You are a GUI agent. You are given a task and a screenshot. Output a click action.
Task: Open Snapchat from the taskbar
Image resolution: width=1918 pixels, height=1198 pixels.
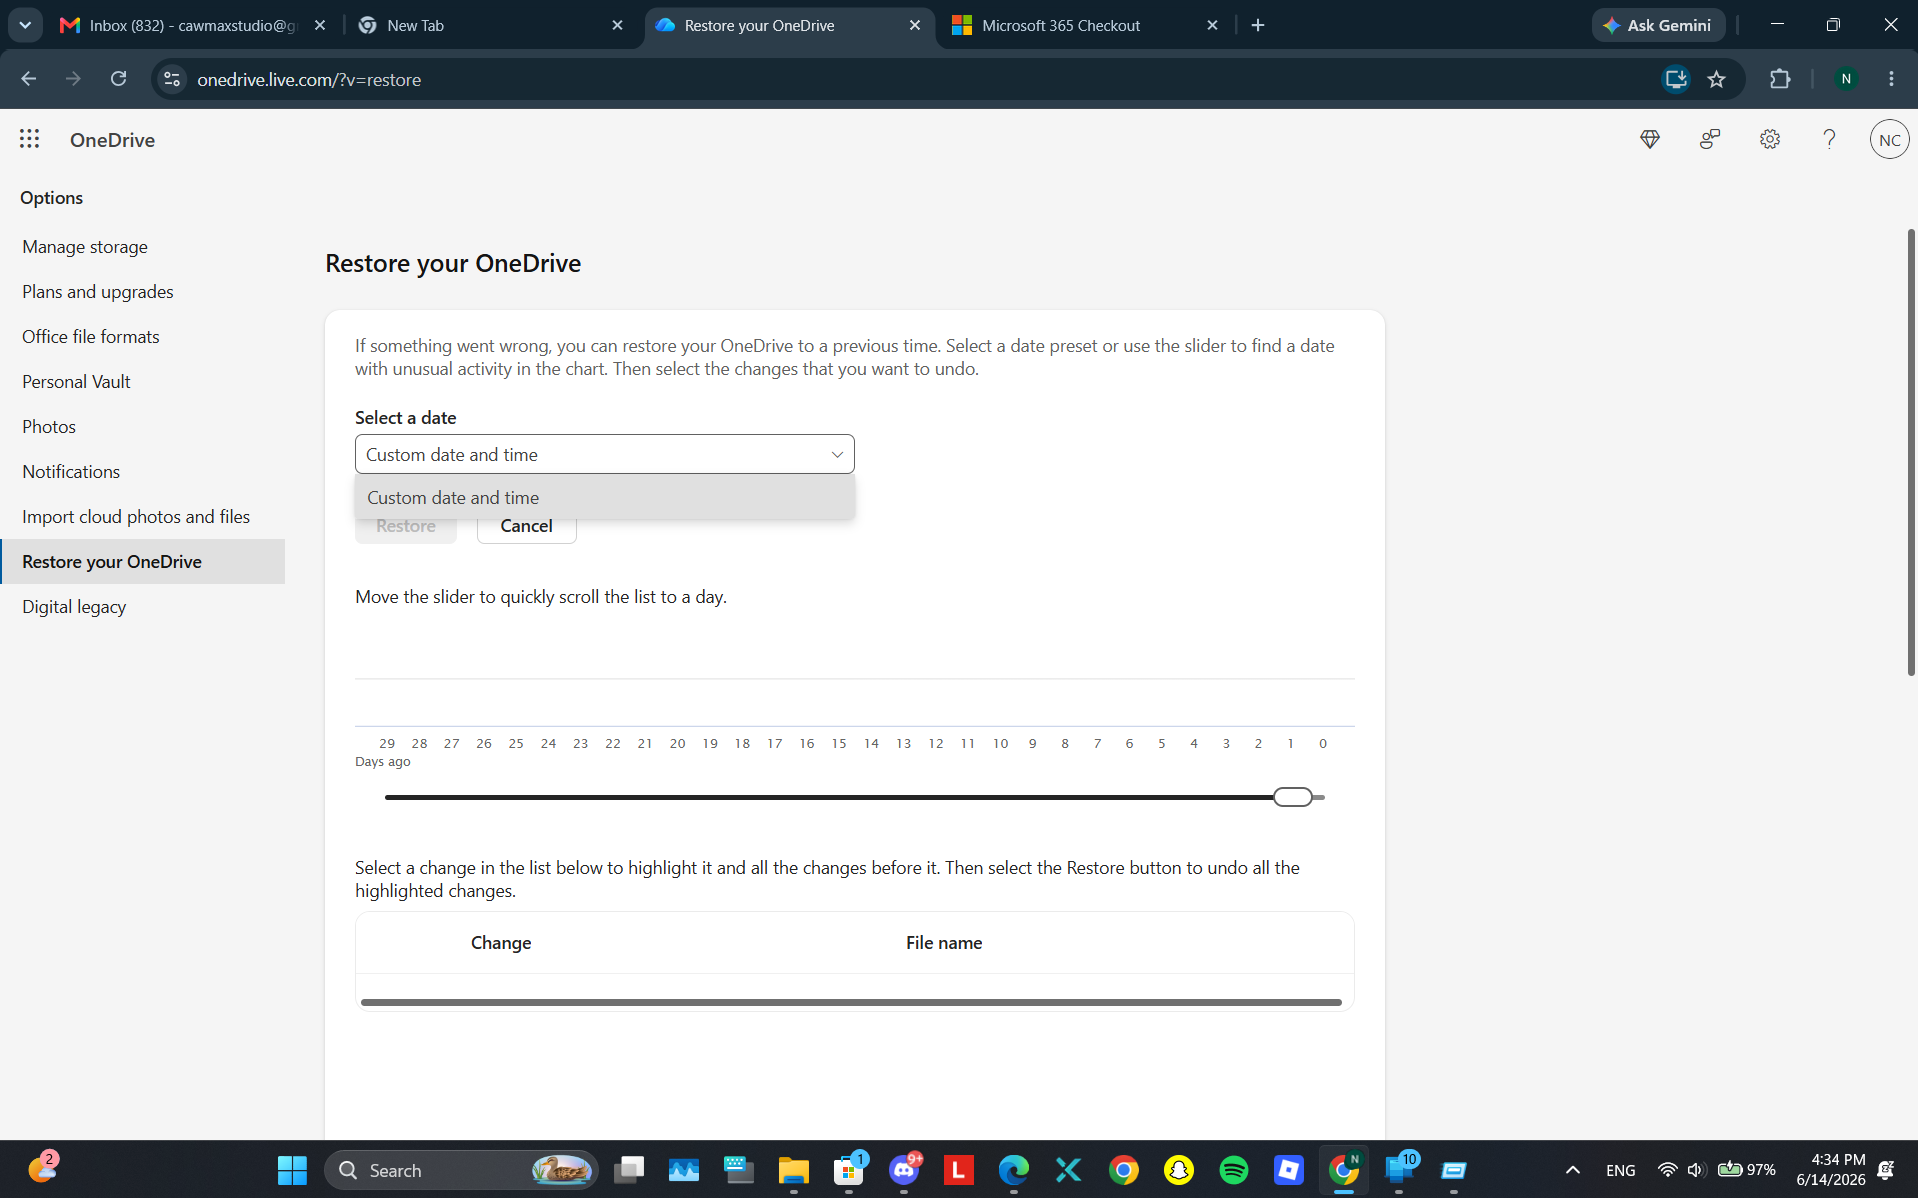[1179, 1170]
